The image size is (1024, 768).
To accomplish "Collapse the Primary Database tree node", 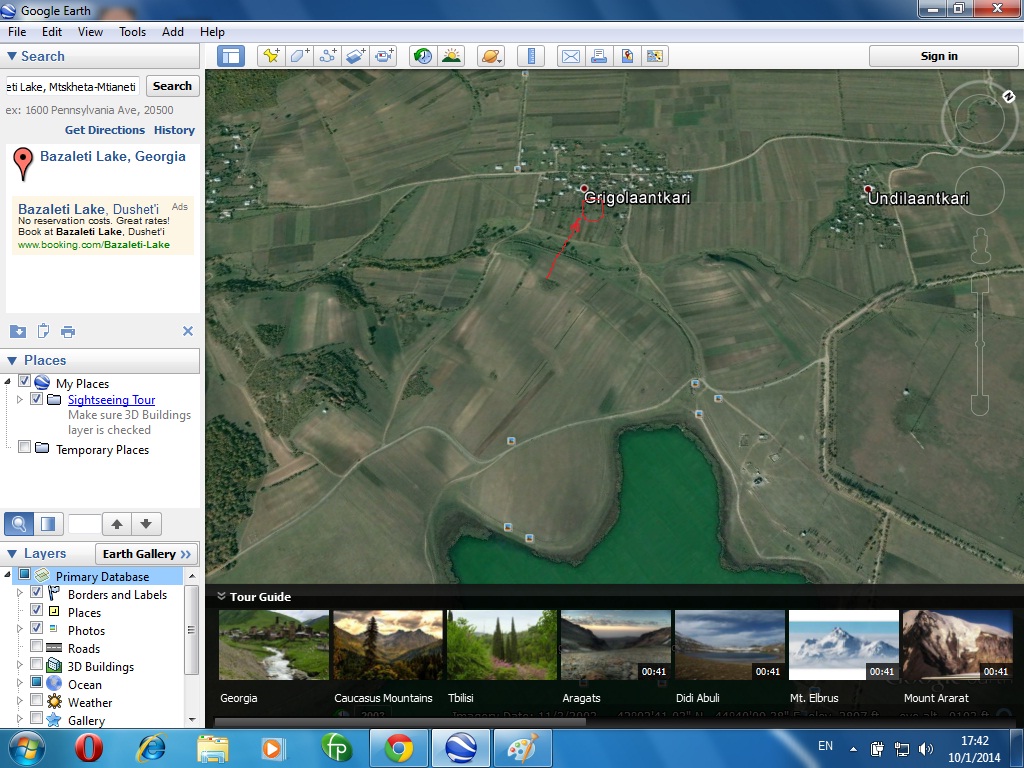I will click(7, 575).
